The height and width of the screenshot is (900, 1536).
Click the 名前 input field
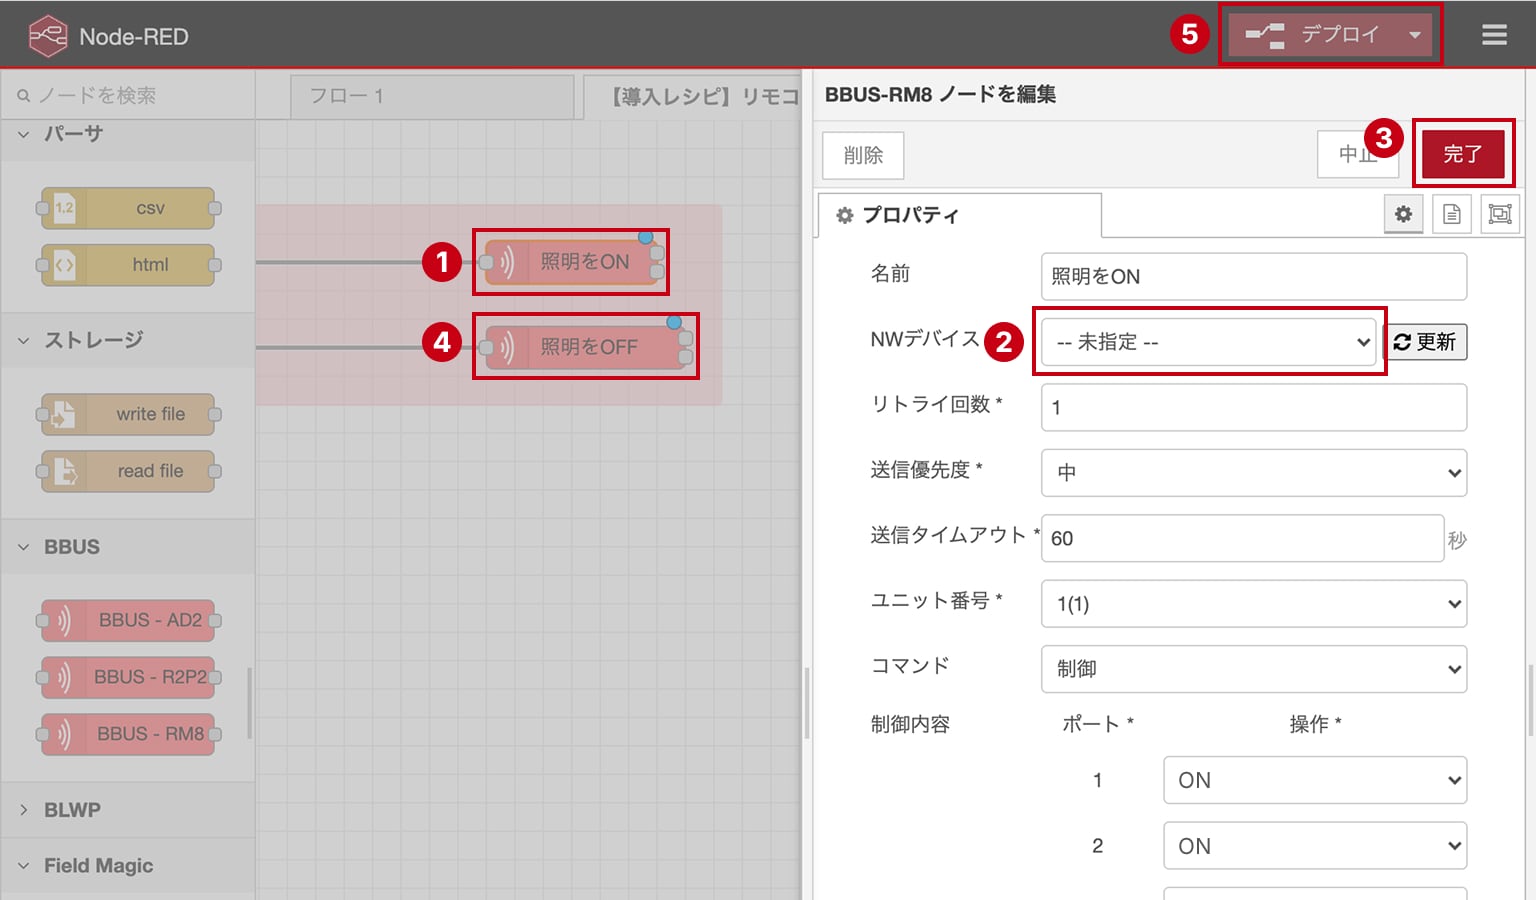pos(1254,276)
